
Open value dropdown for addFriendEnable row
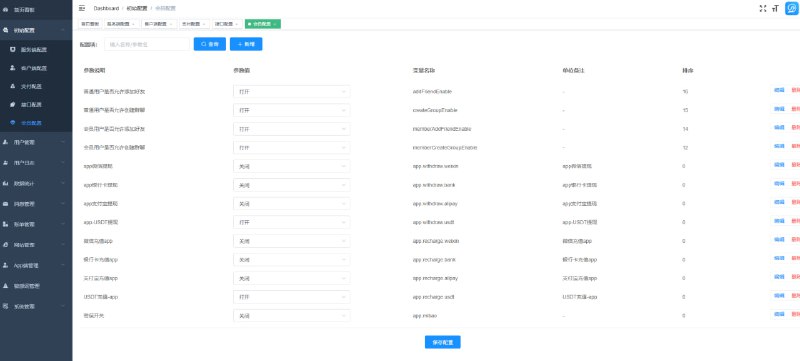coord(292,92)
